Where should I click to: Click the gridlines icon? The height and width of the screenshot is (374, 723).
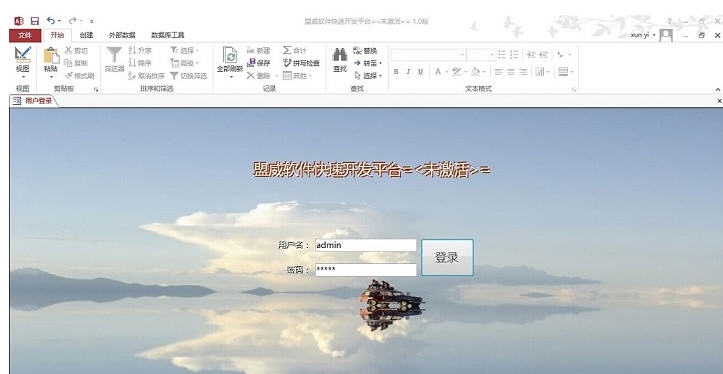coord(563,72)
